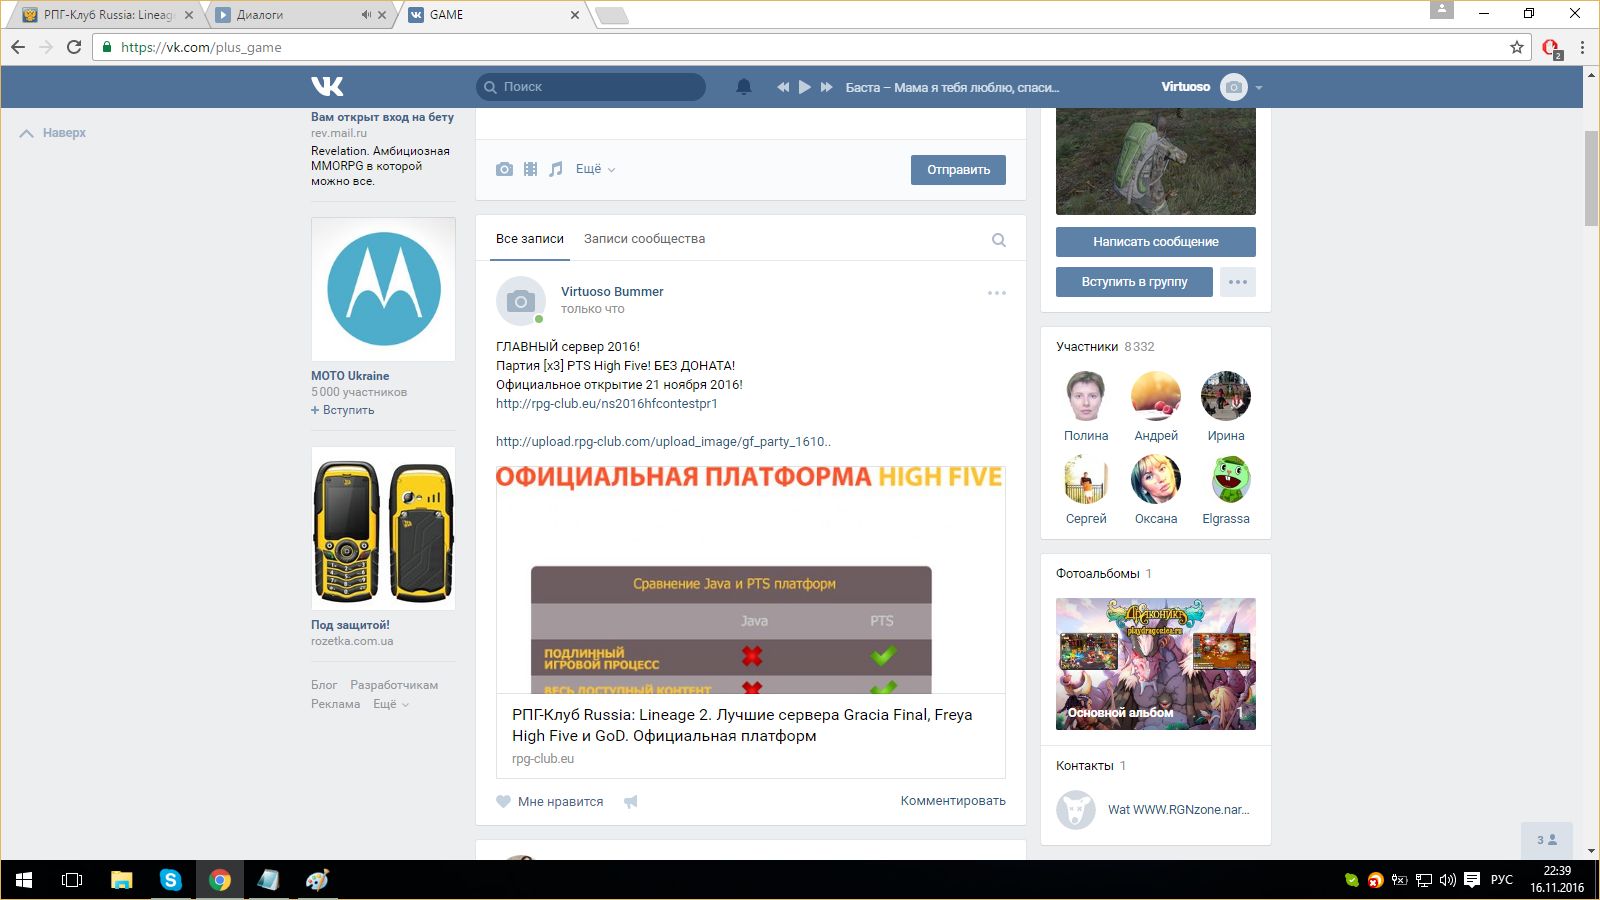Skip to next track in player

(826, 87)
